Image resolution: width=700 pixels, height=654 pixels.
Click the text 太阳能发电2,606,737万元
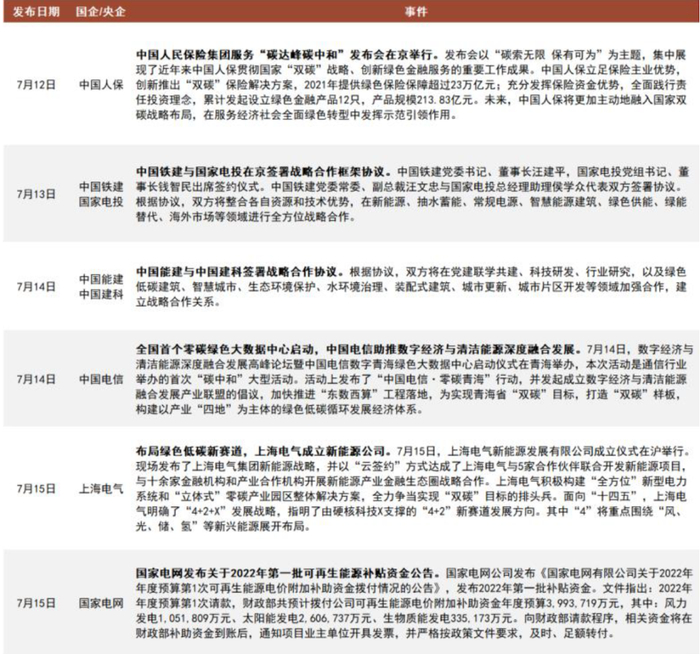pyautogui.click(x=307, y=618)
